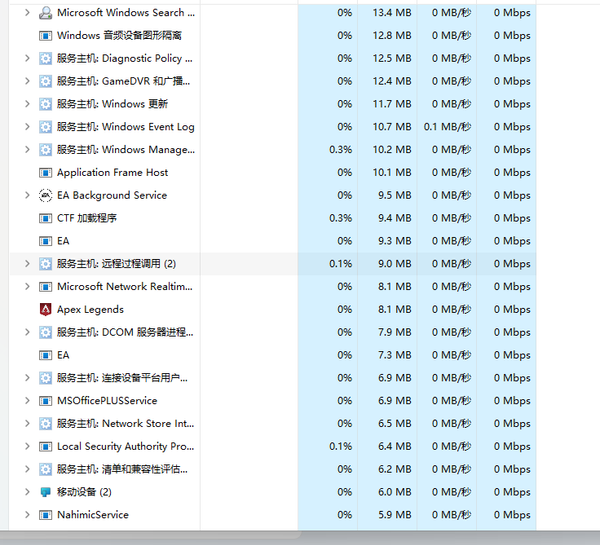Expand the 移动设备 (2) row
This screenshot has width=600, height=545.
[x=27, y=492]
